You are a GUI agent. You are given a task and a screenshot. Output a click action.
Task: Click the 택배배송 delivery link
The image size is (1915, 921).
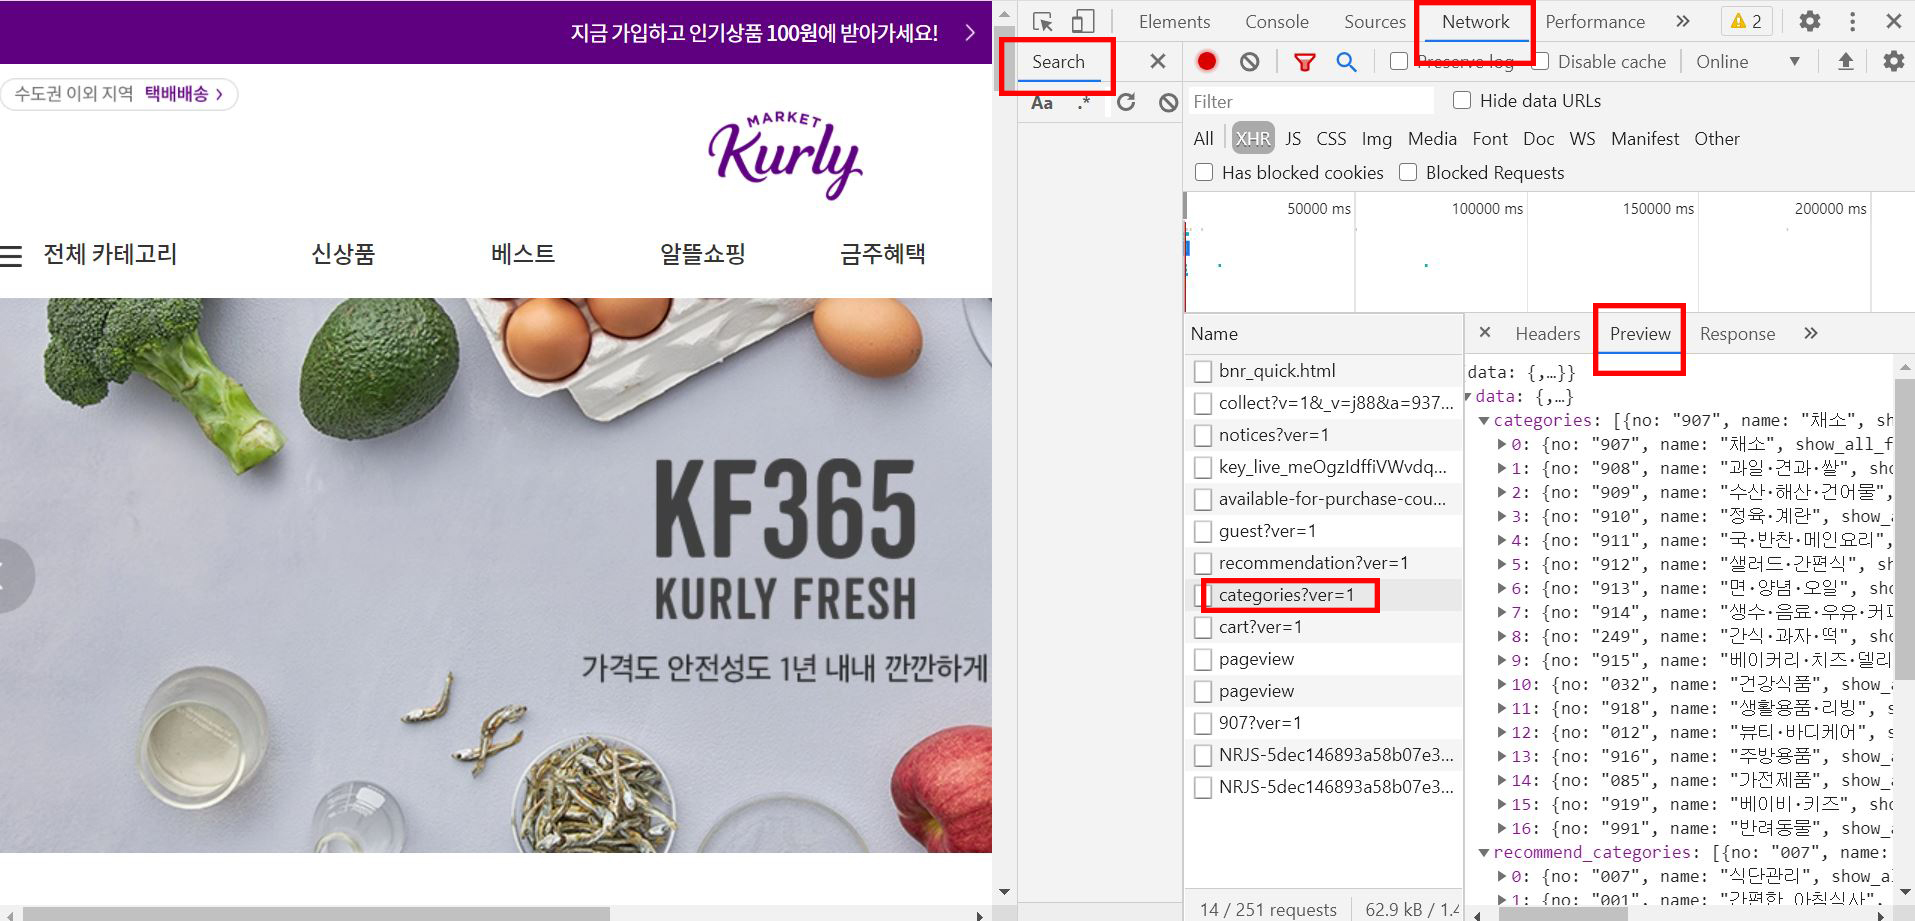pyautogui.click(x=183, y=94)
